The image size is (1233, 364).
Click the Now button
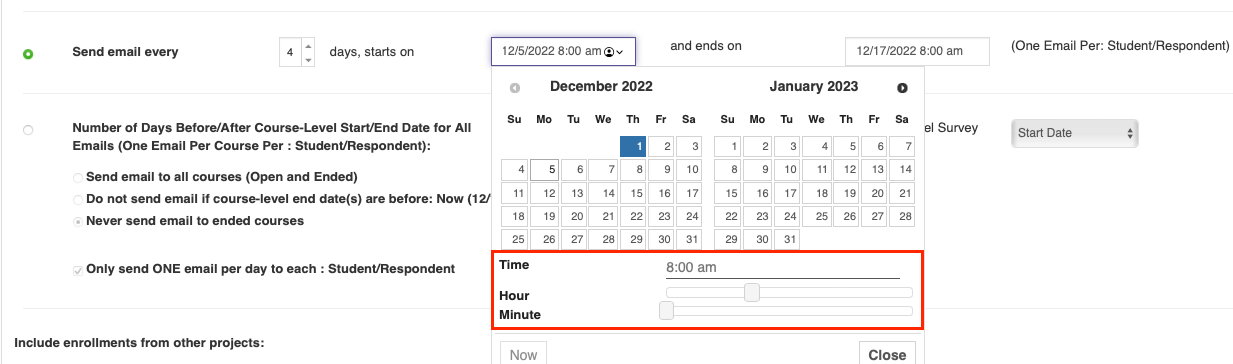(x=523, y=354)
